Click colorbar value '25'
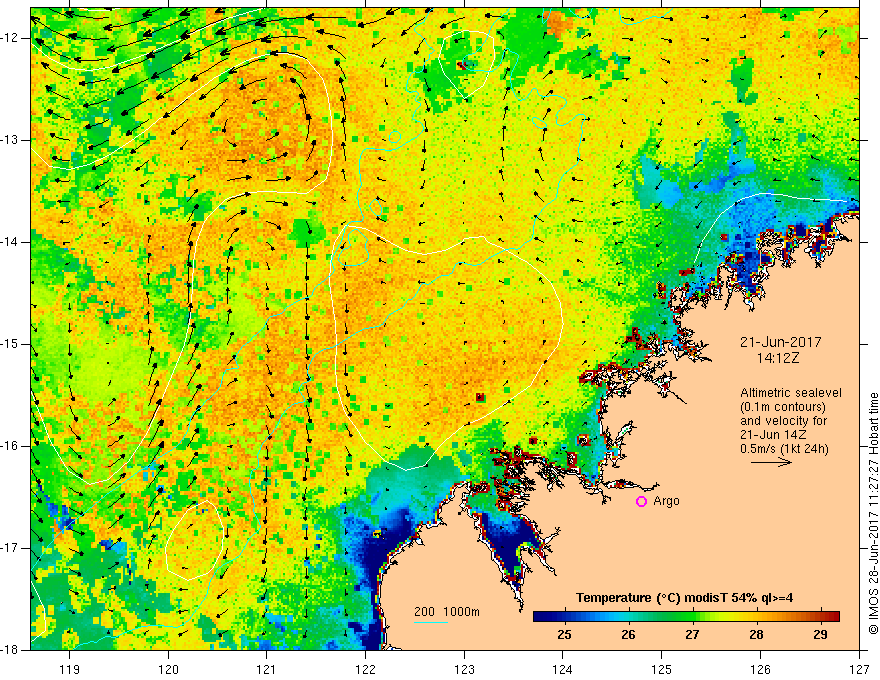 [x=565, y=635]
